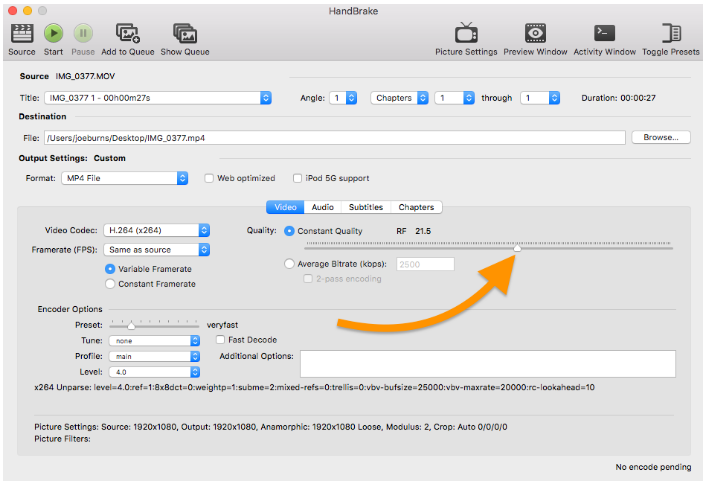Enable the Web optimized checkbox
This screenshot has height=483, width=705.
pyautogui.click(x=209, y=178)
